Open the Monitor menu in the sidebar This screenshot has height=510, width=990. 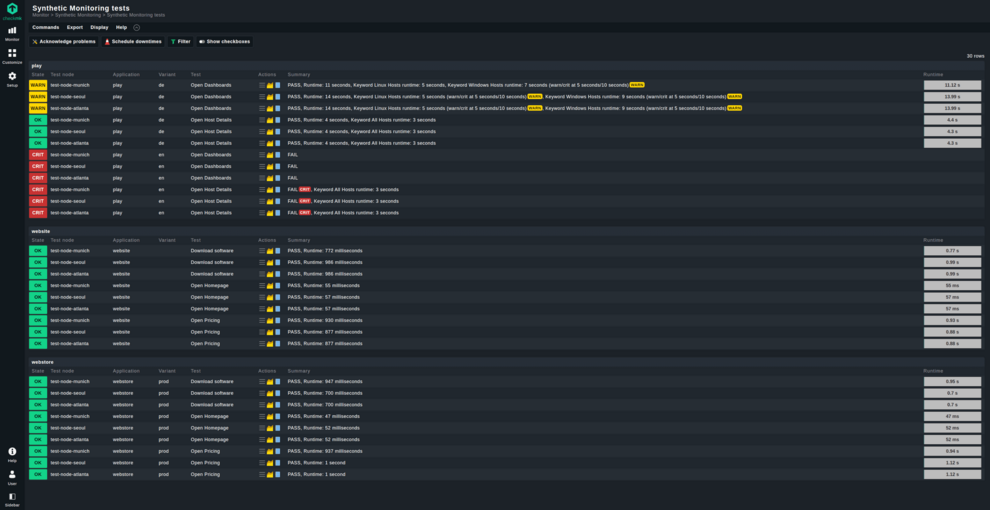12,32
